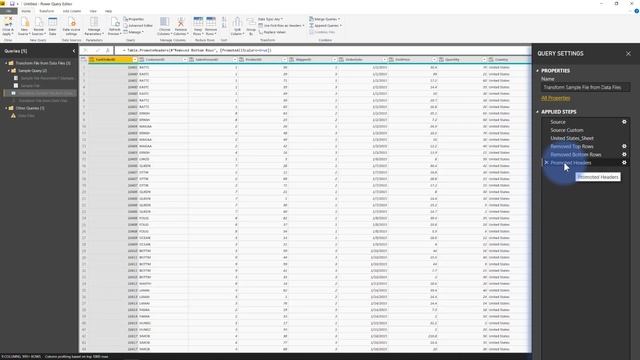Switch to the Add Column tab
The height and width of the screenshot is (360, 640).
[71, 11]
